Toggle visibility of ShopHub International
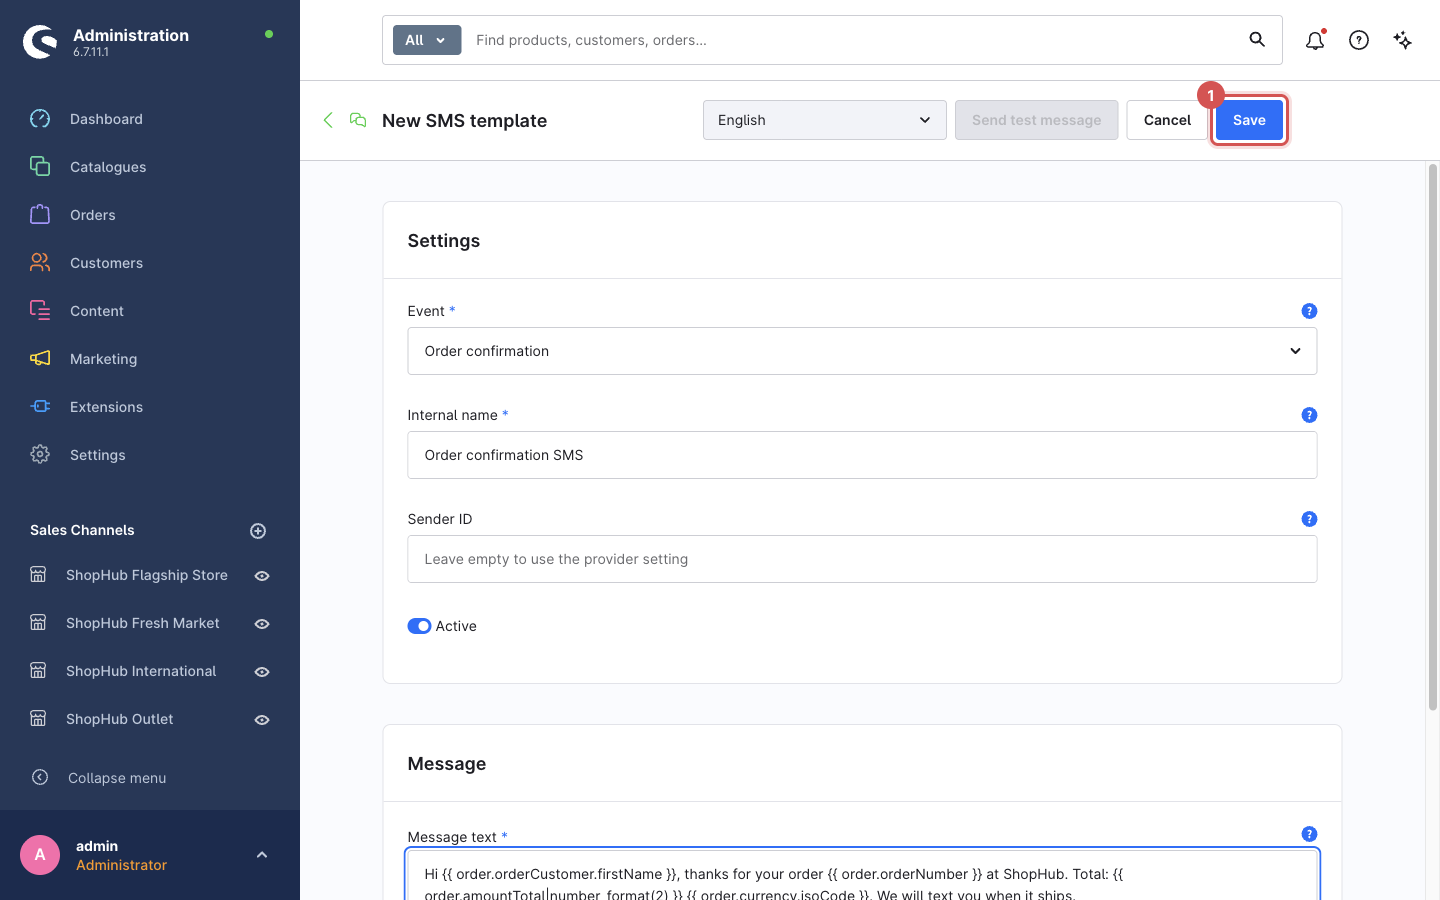Viewport: 1440px width, 900px height. coord(262,672)
